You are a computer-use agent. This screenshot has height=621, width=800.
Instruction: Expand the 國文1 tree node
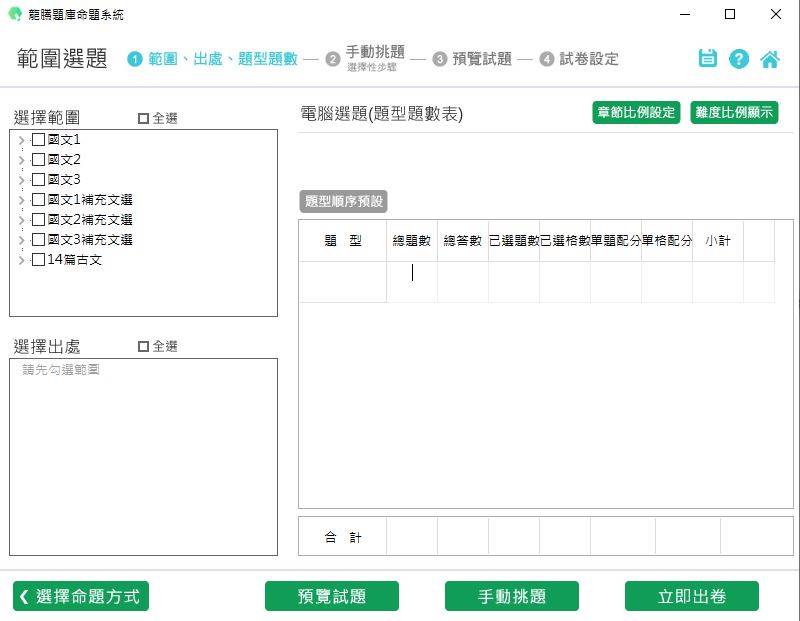tap(21, 140)
